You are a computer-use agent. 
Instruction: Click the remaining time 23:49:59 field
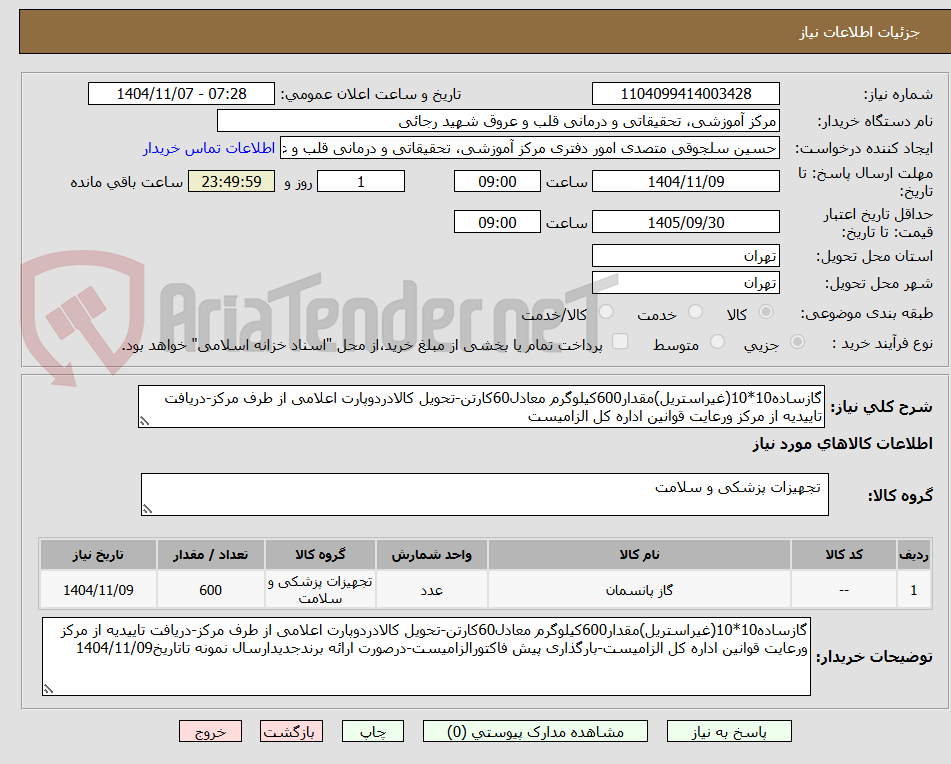pos(231,181)
